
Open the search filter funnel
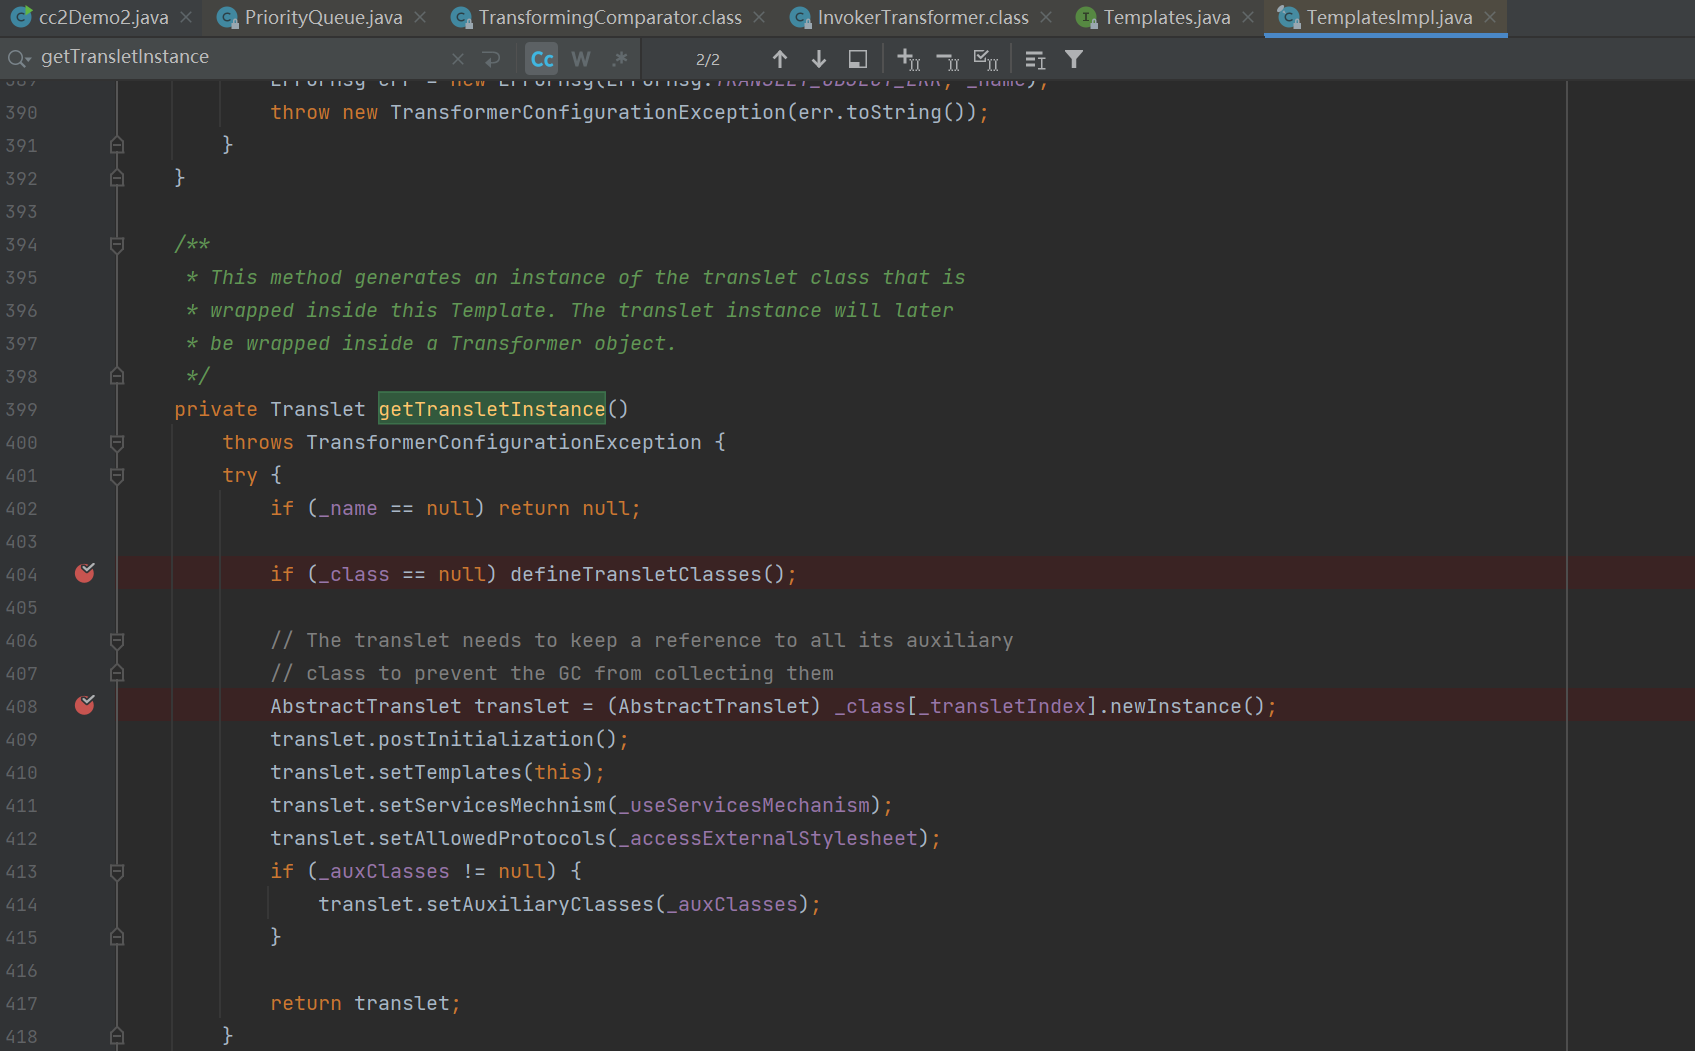[x=1074, y=59]
